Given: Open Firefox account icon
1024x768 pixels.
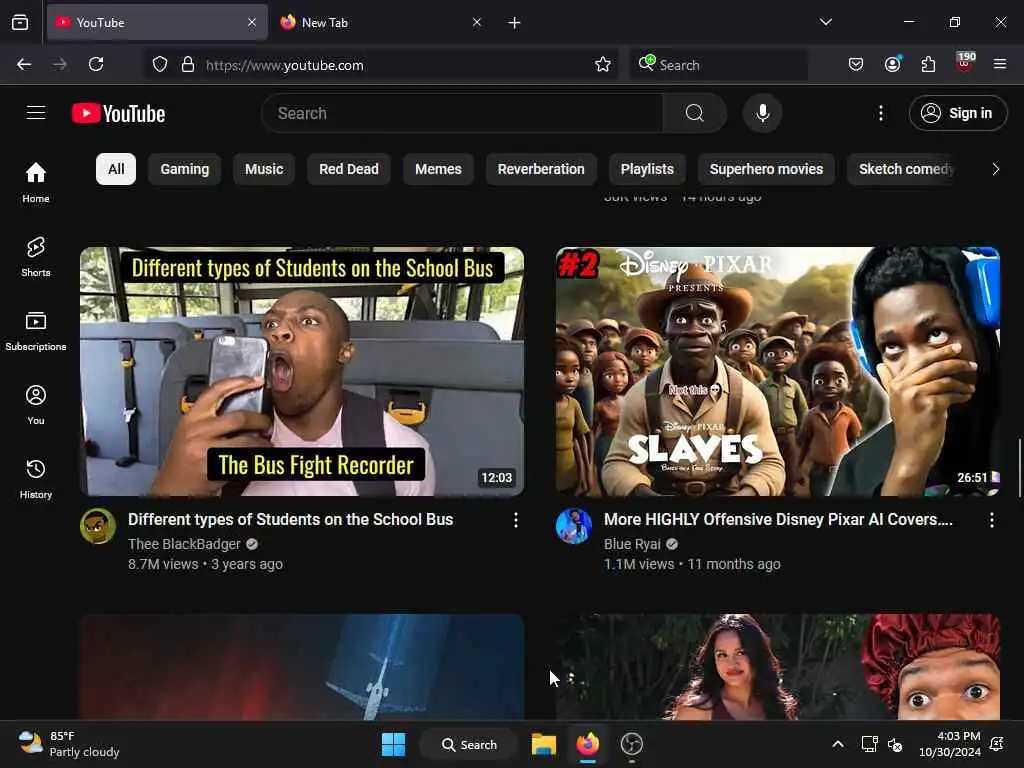Looking at the screenshot, I should click(x=892, y=64).
